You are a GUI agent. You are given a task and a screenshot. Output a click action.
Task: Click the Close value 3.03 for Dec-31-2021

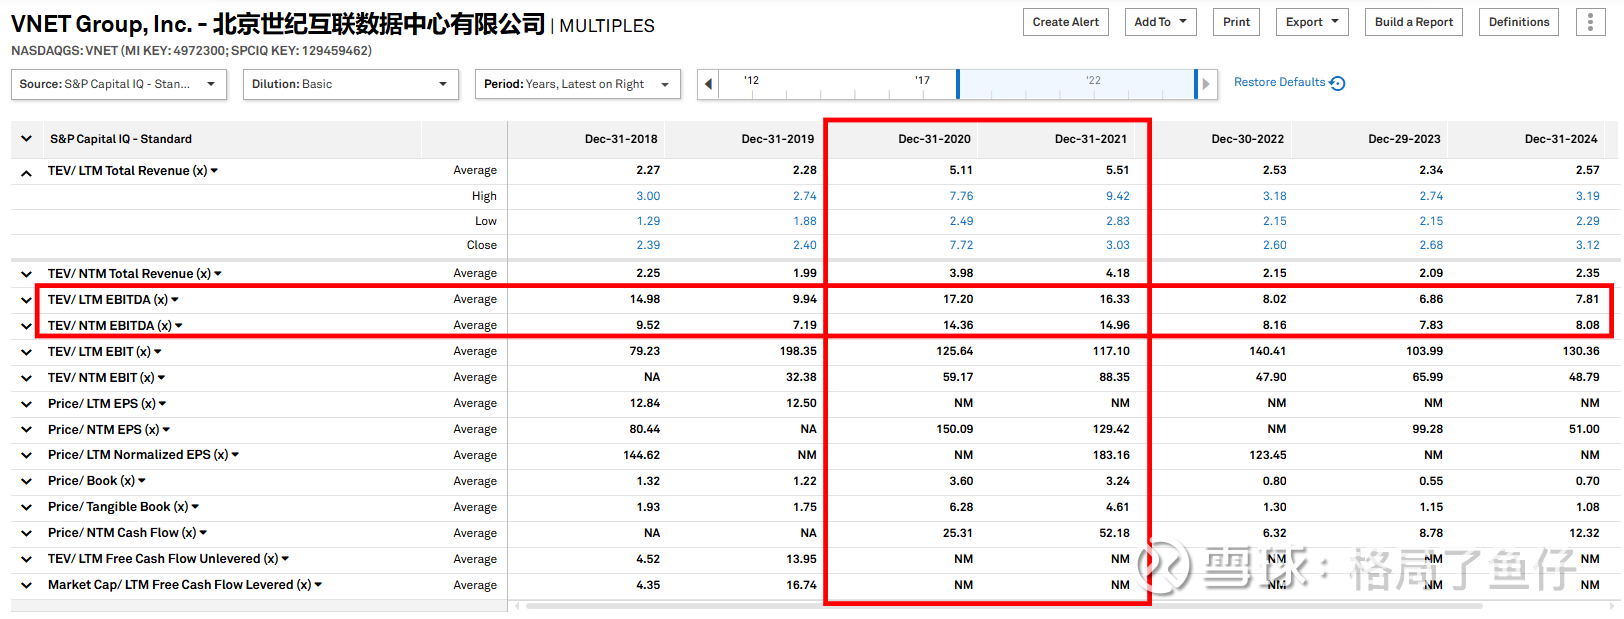[1118, 245]
